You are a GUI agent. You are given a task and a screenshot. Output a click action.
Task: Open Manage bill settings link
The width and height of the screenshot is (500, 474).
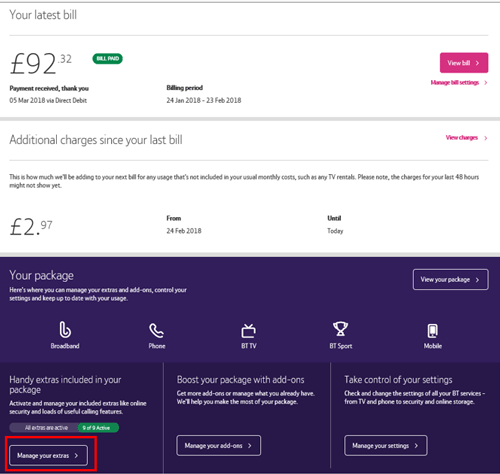click(459, 82)
